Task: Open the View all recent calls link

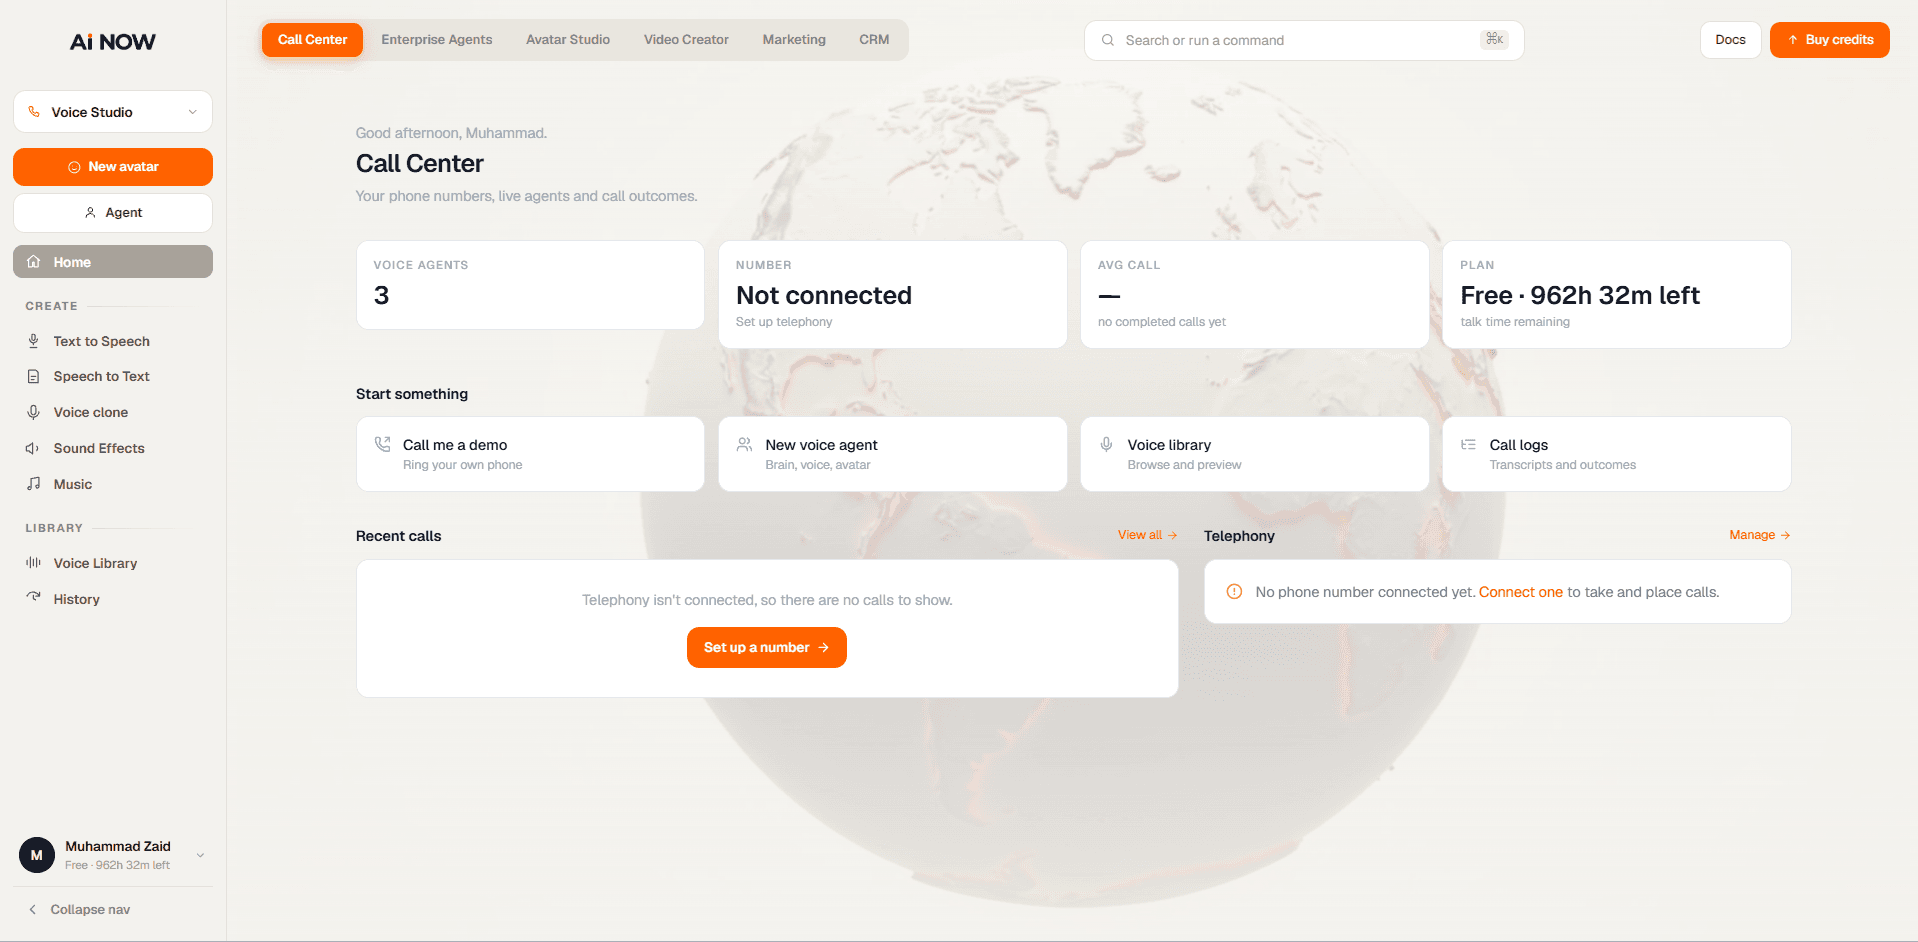Action: click(1147, 535)
